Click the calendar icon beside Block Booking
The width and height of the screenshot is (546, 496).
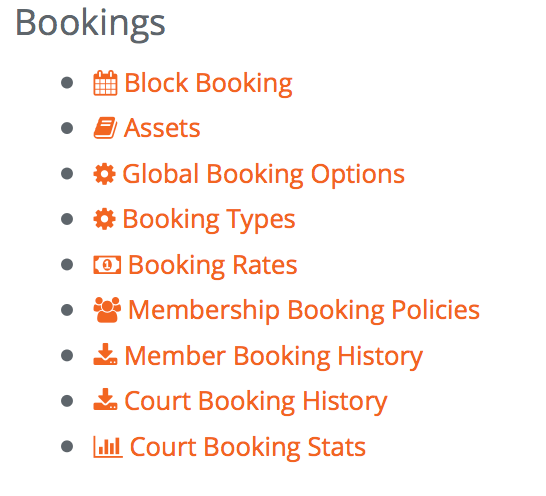105,83
